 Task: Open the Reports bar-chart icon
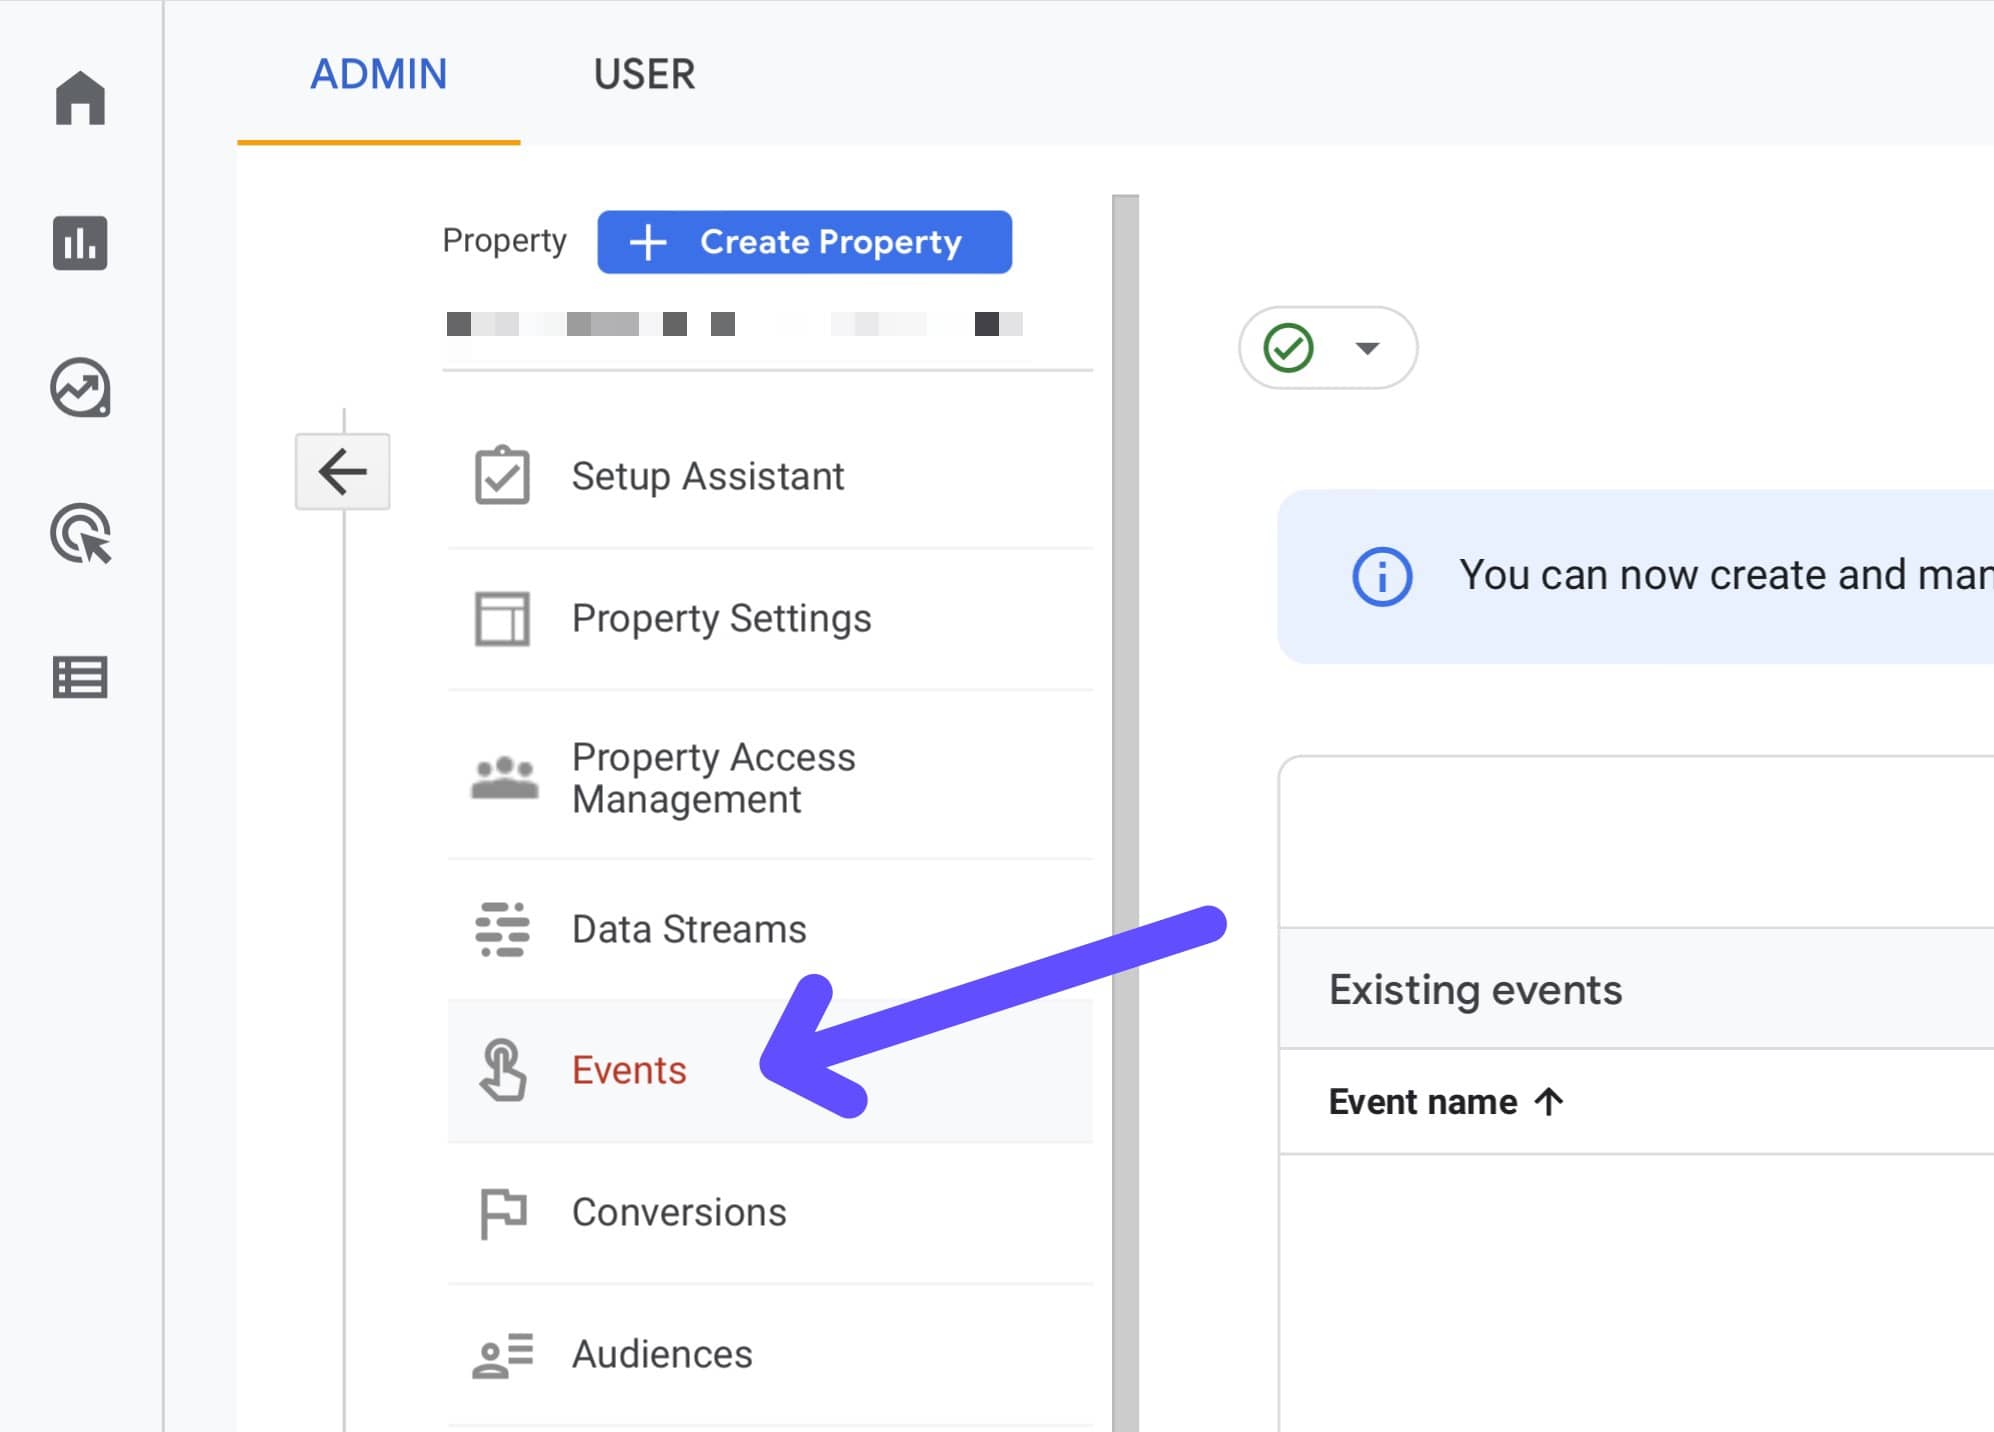(x=81, y=243)
